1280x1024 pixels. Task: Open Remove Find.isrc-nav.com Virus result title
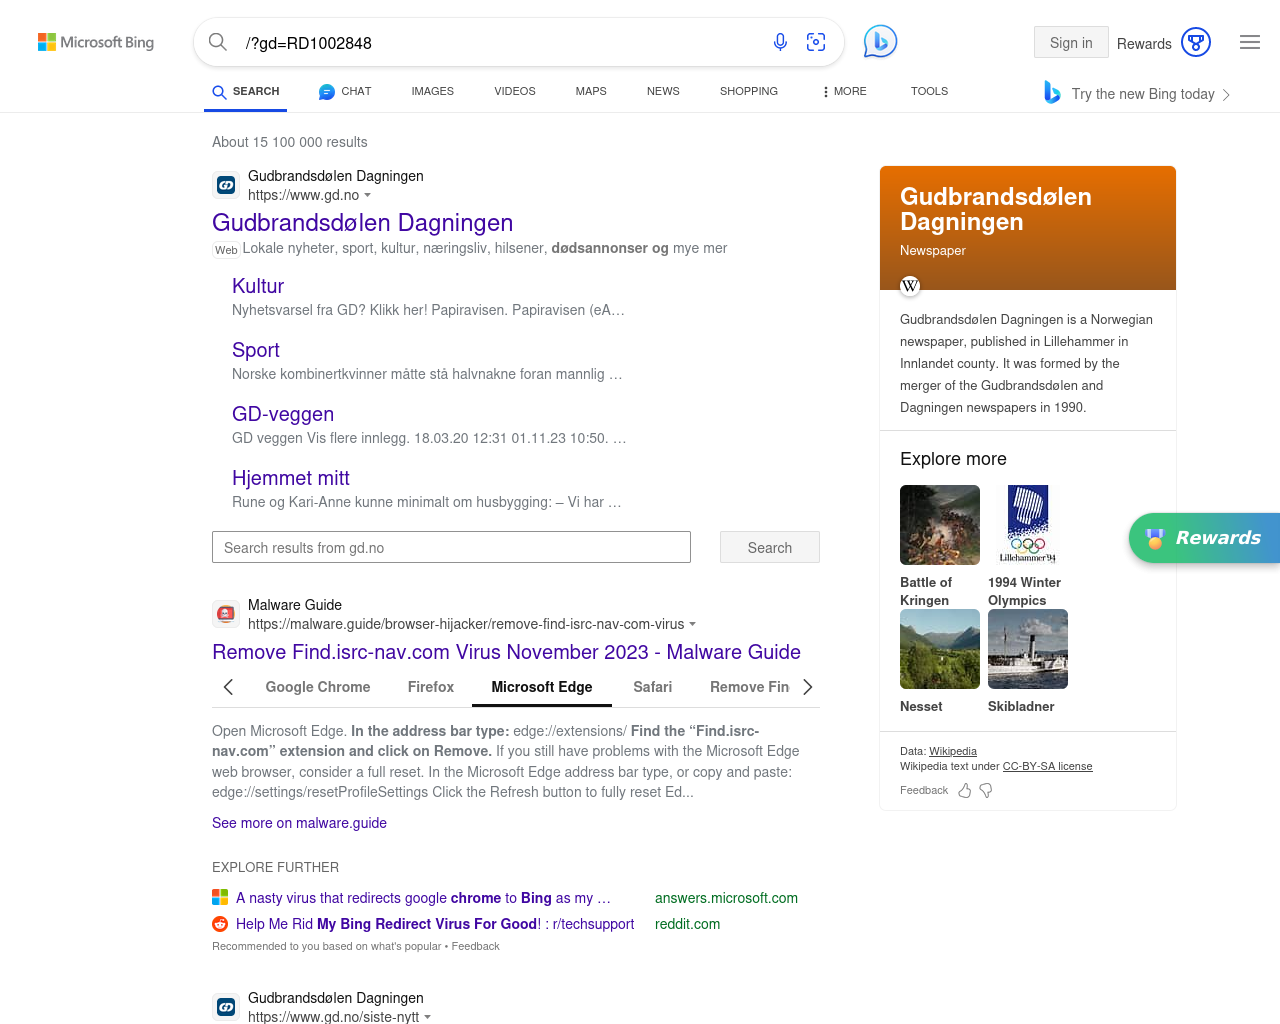pyautogui.click(x=506, y=652)
